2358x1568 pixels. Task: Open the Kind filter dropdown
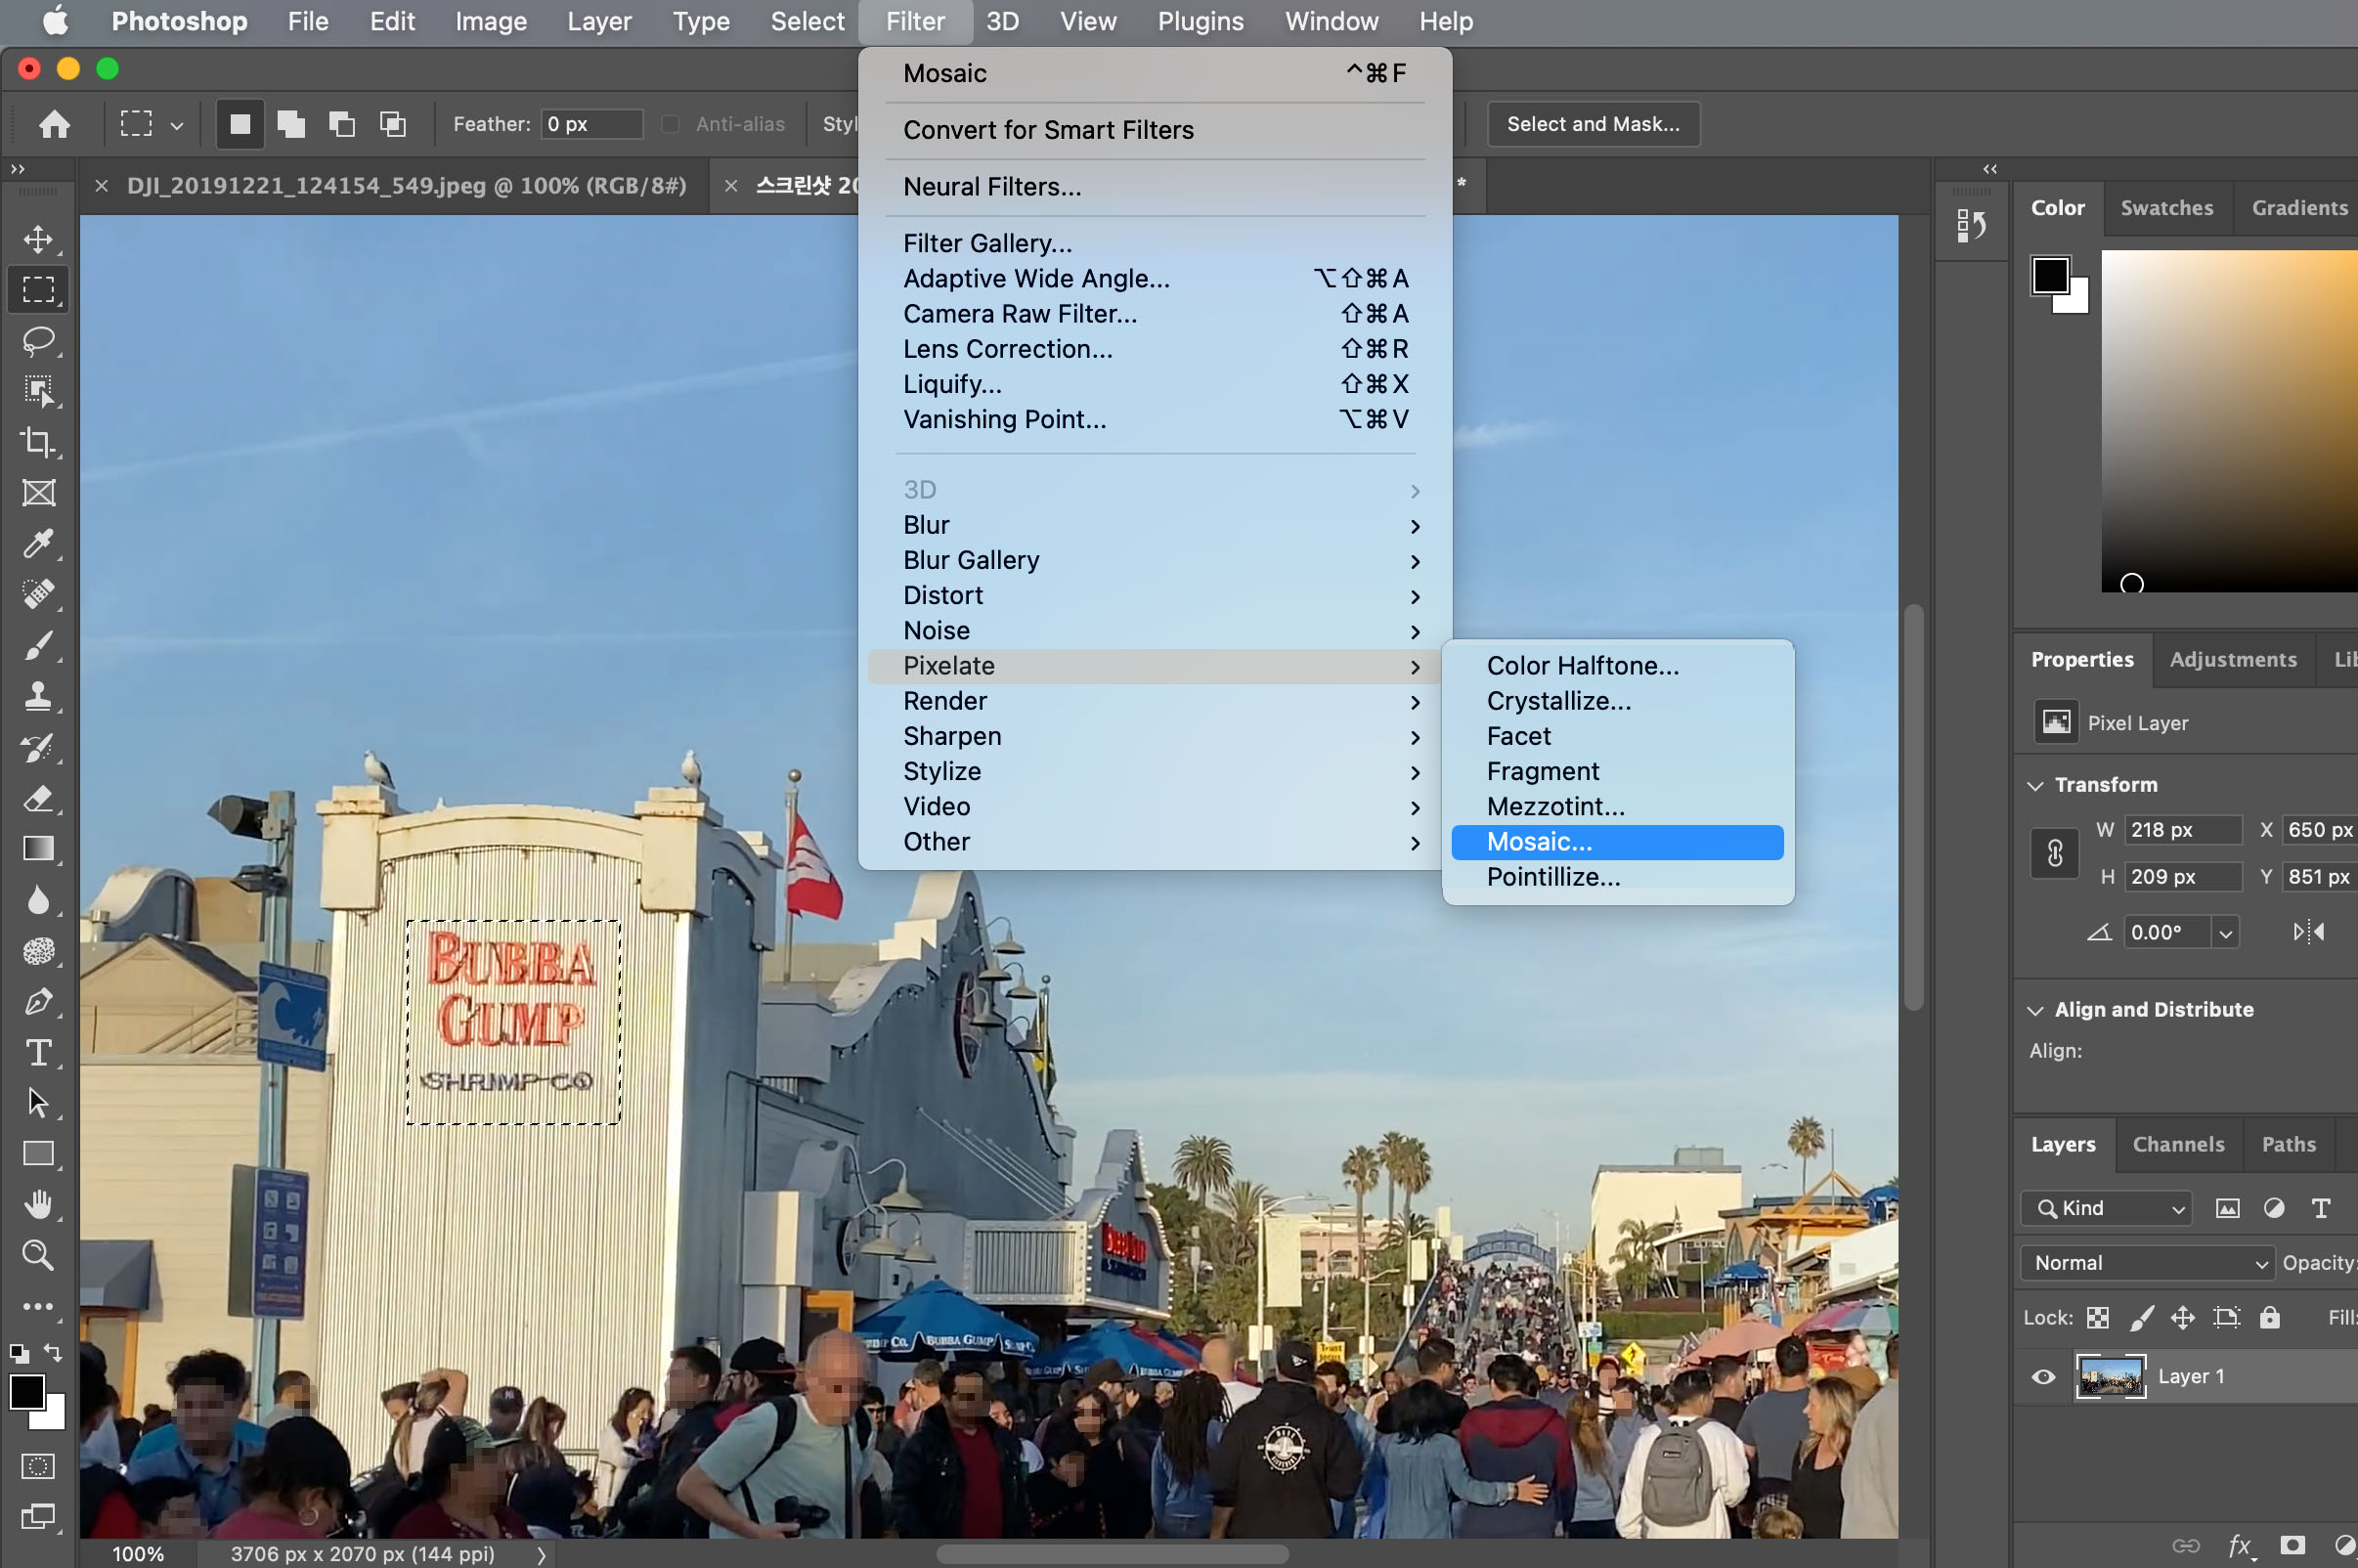pyautogui.click(x=2106, y=1208)
